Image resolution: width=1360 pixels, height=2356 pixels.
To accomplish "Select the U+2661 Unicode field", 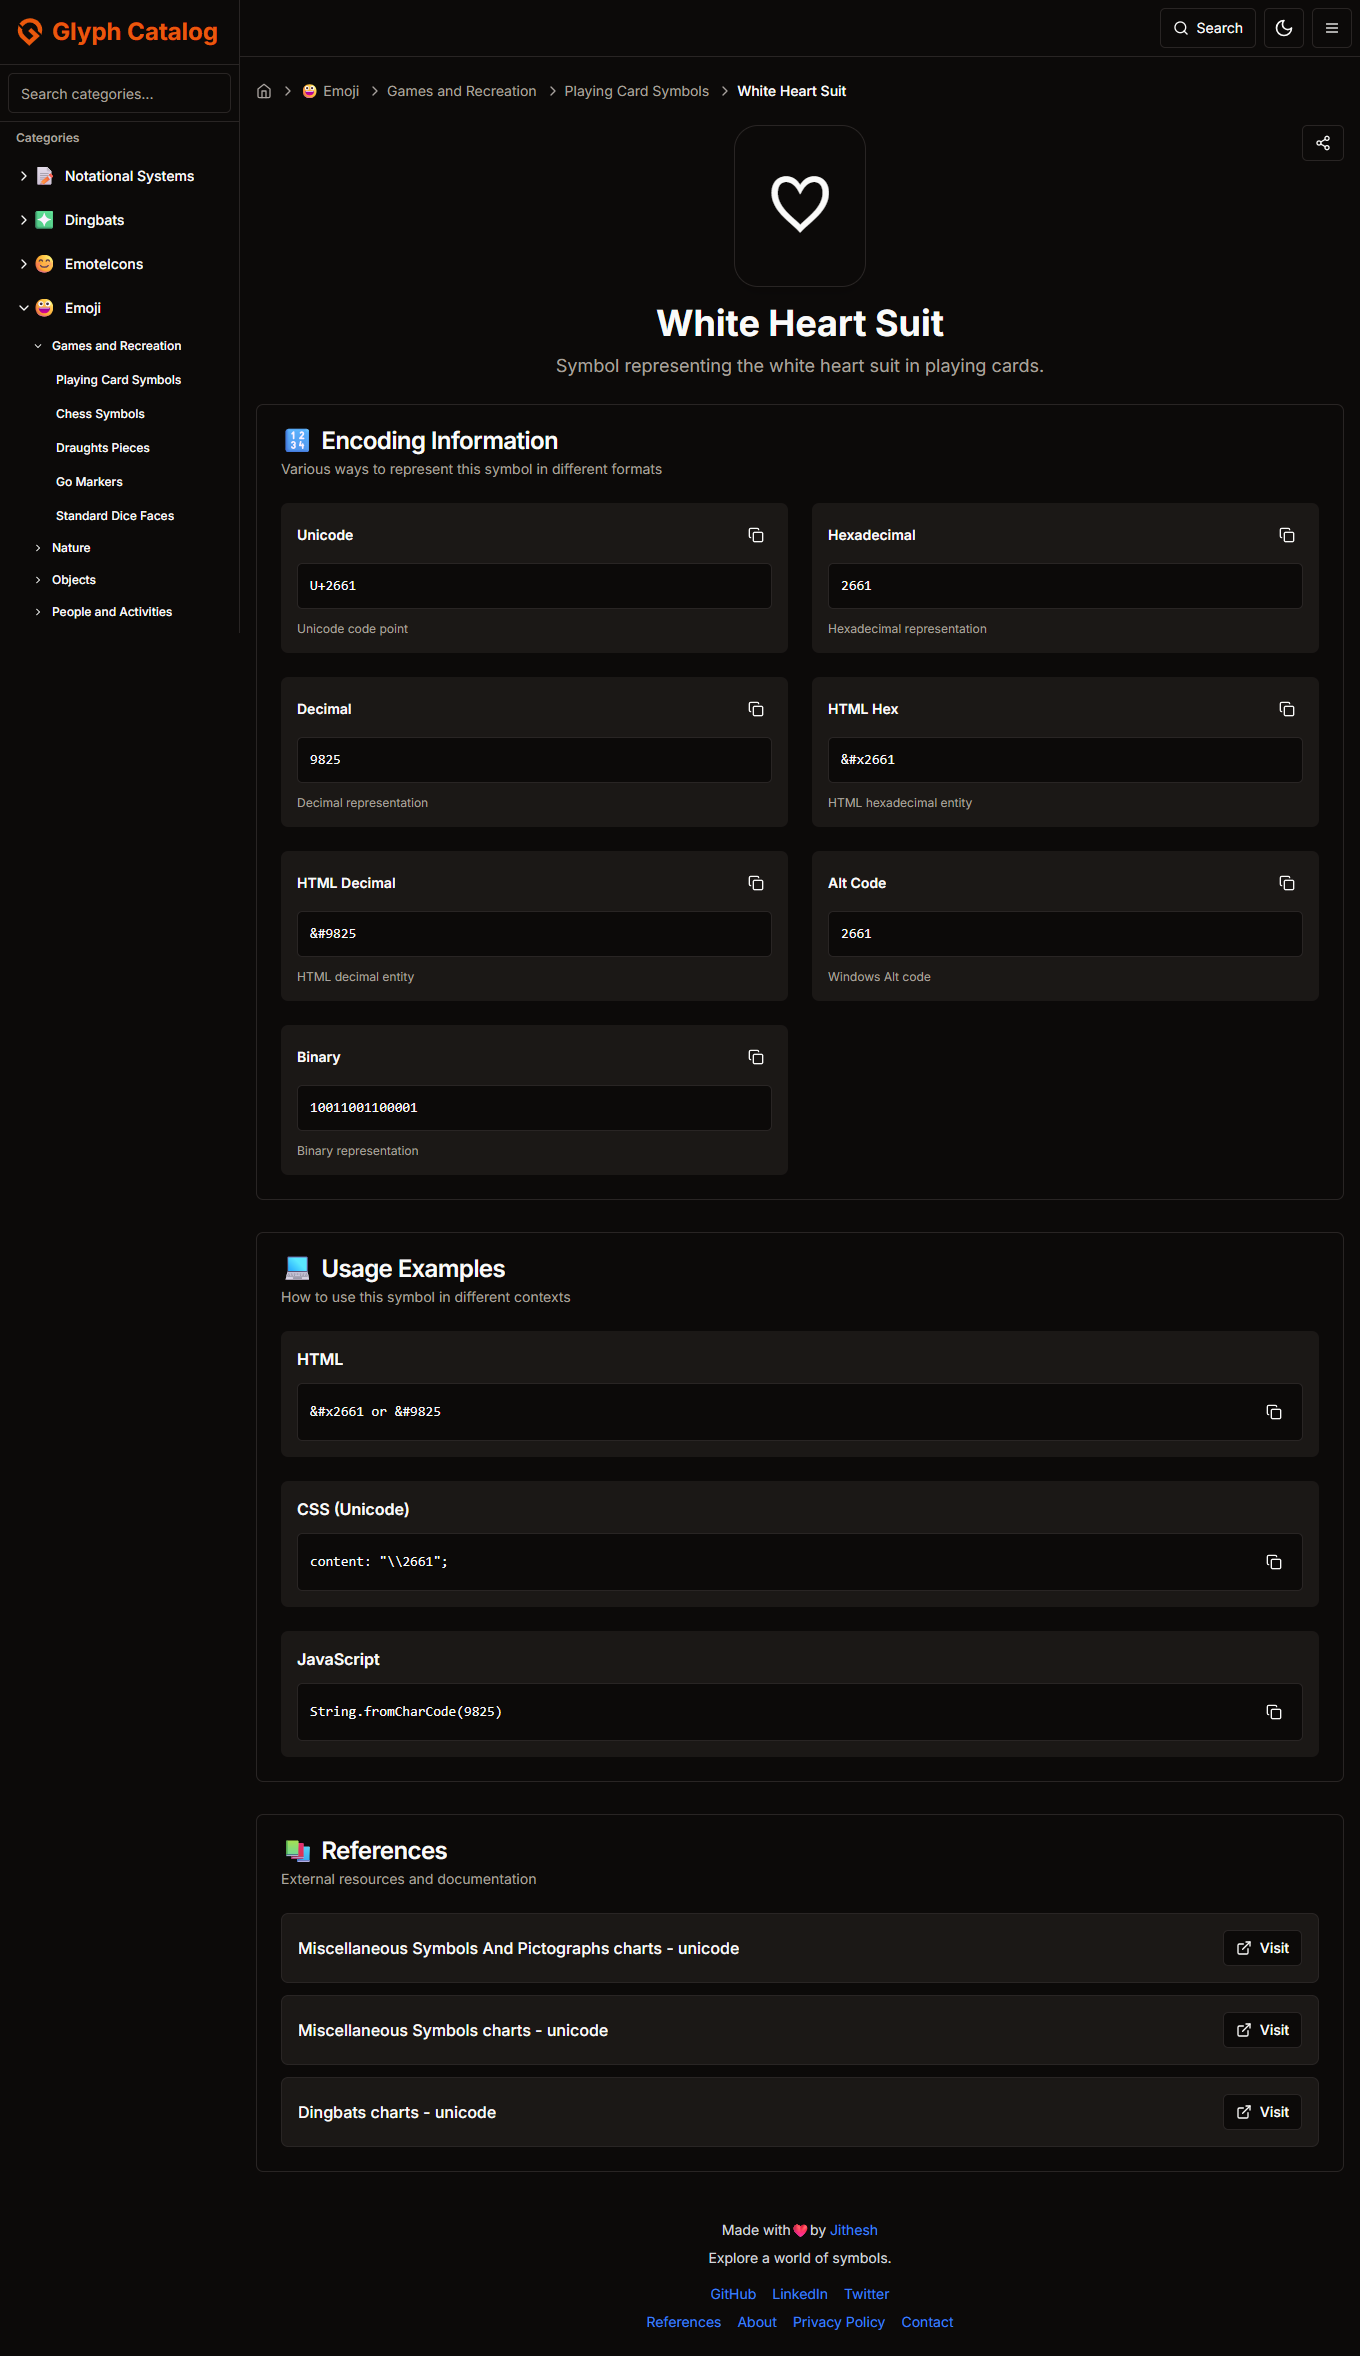I will [x=534, y=586].
